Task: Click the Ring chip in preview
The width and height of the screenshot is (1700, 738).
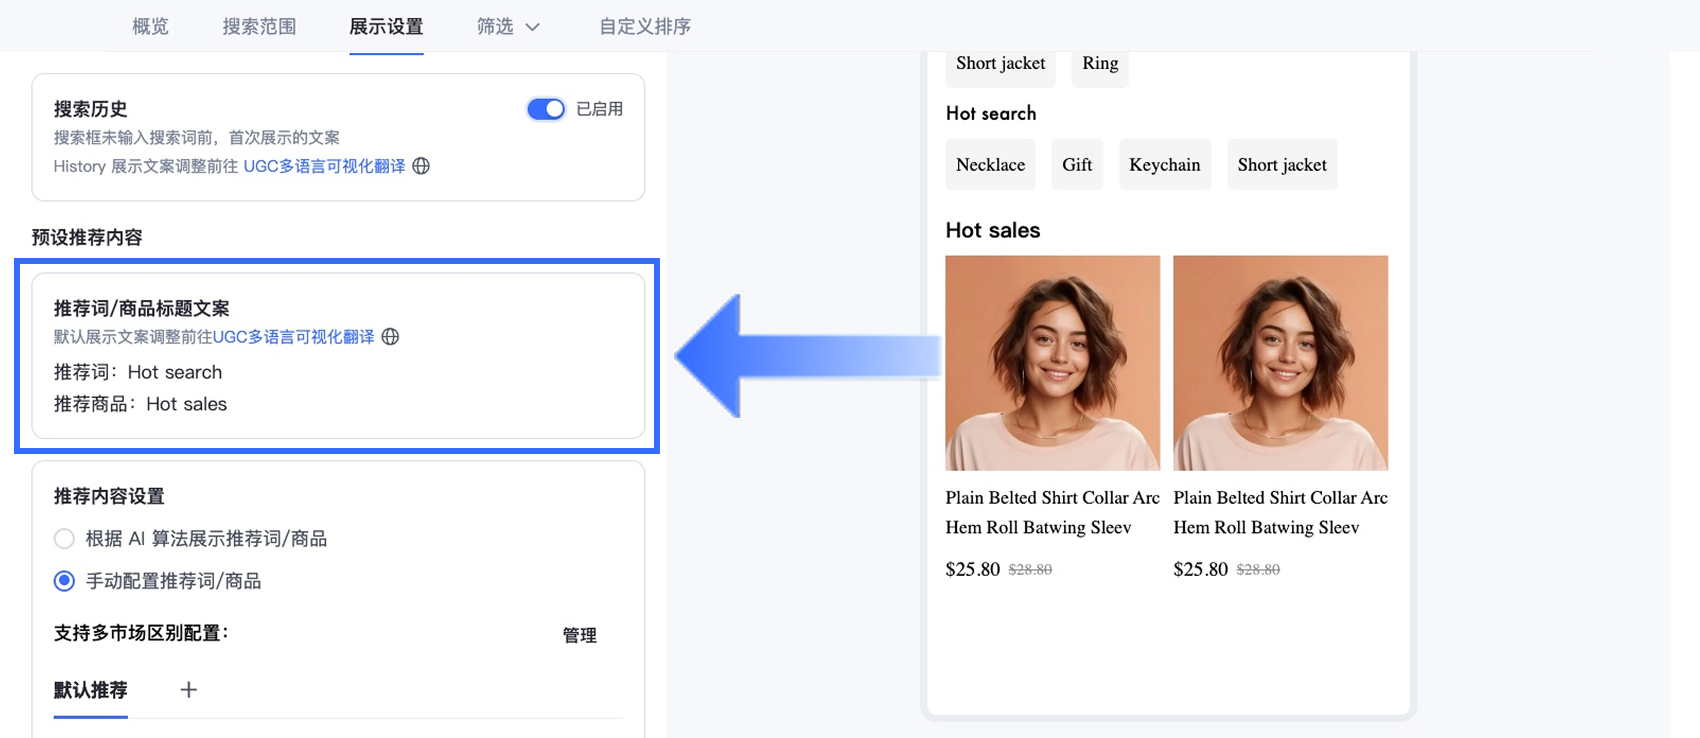Action: pos(1100,64)
